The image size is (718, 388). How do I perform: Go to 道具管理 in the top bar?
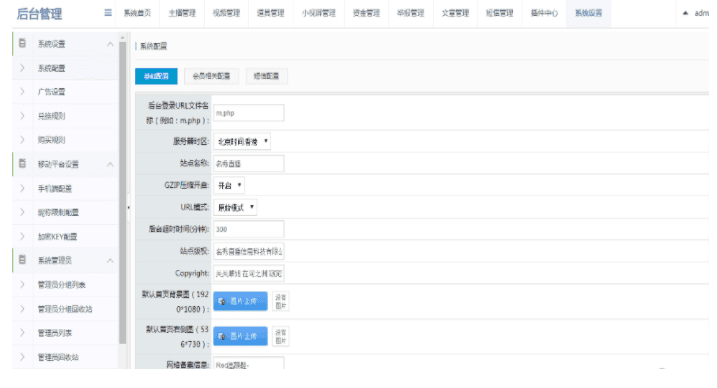[271, 13]
